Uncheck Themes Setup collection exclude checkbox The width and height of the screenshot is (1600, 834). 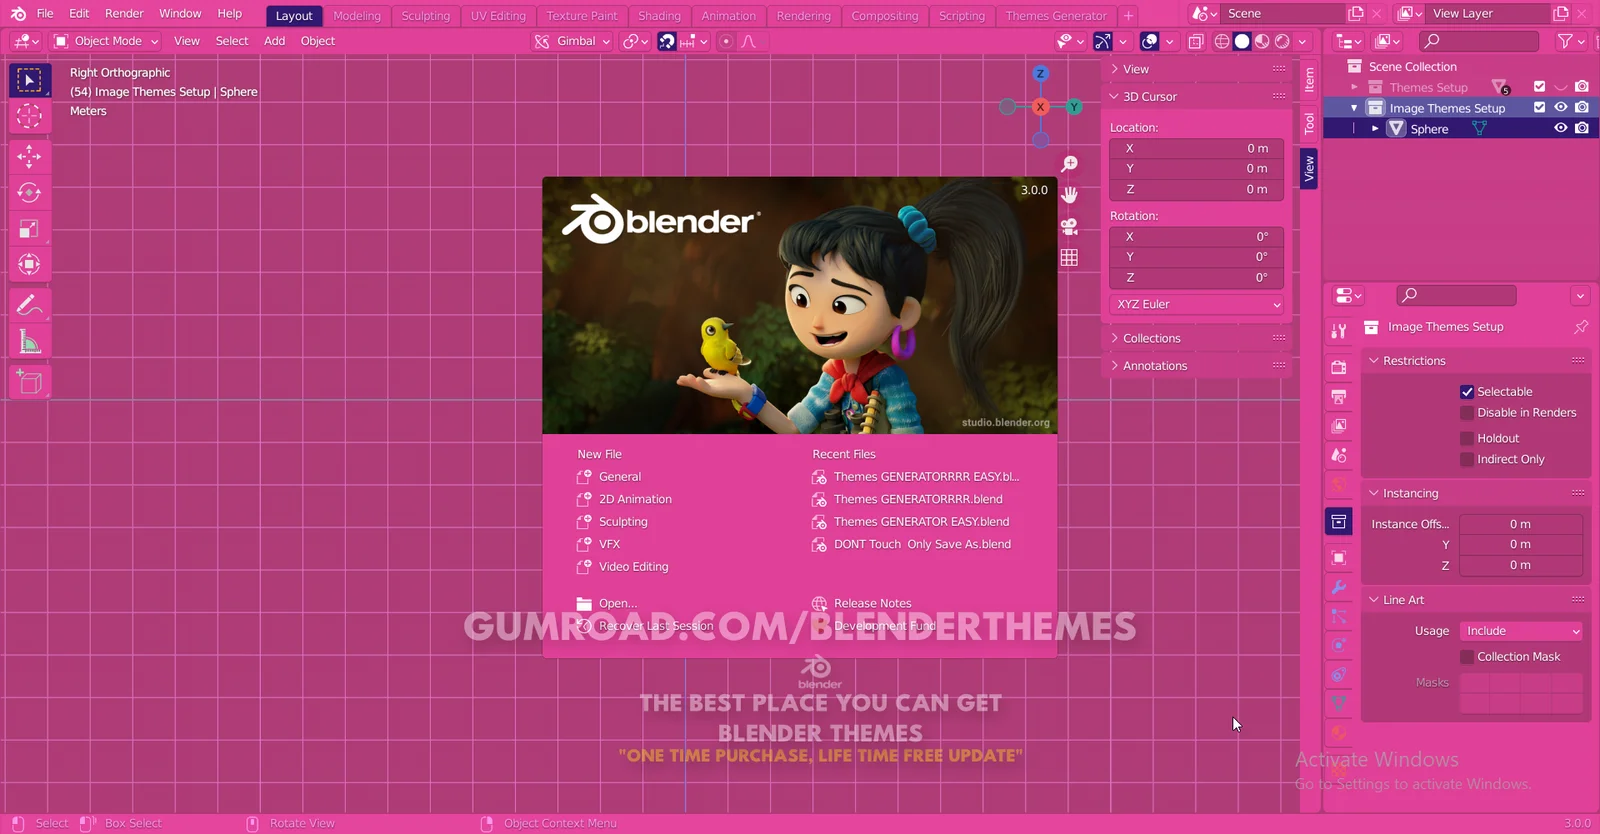coord(1539,87)
